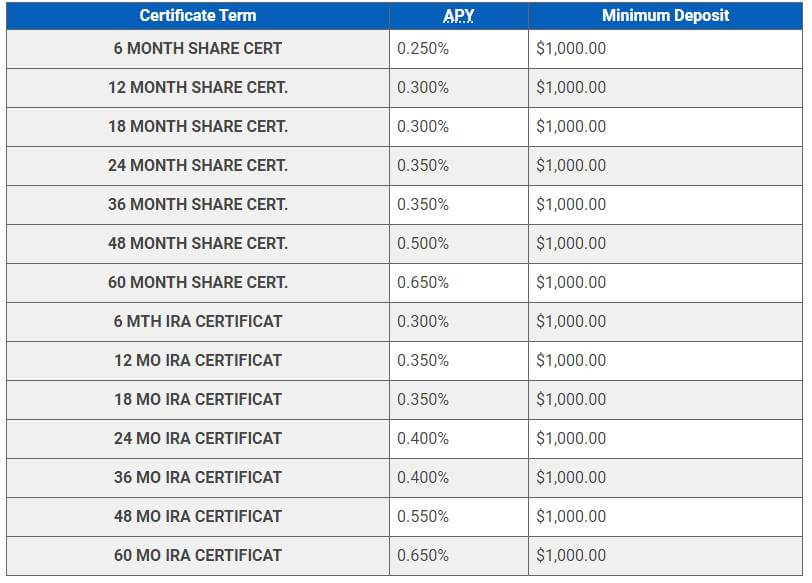
Task: Click the $1,000.00 deposit for 36 month share cert
Action: point(571,205)
